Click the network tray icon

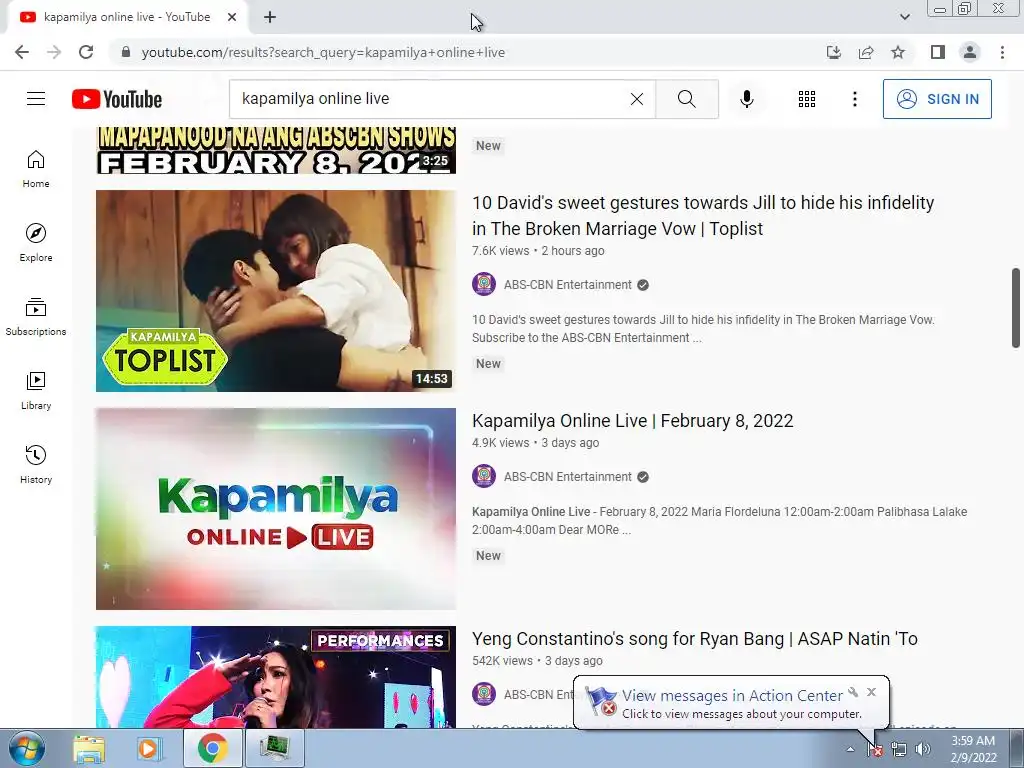click(899, 749)
